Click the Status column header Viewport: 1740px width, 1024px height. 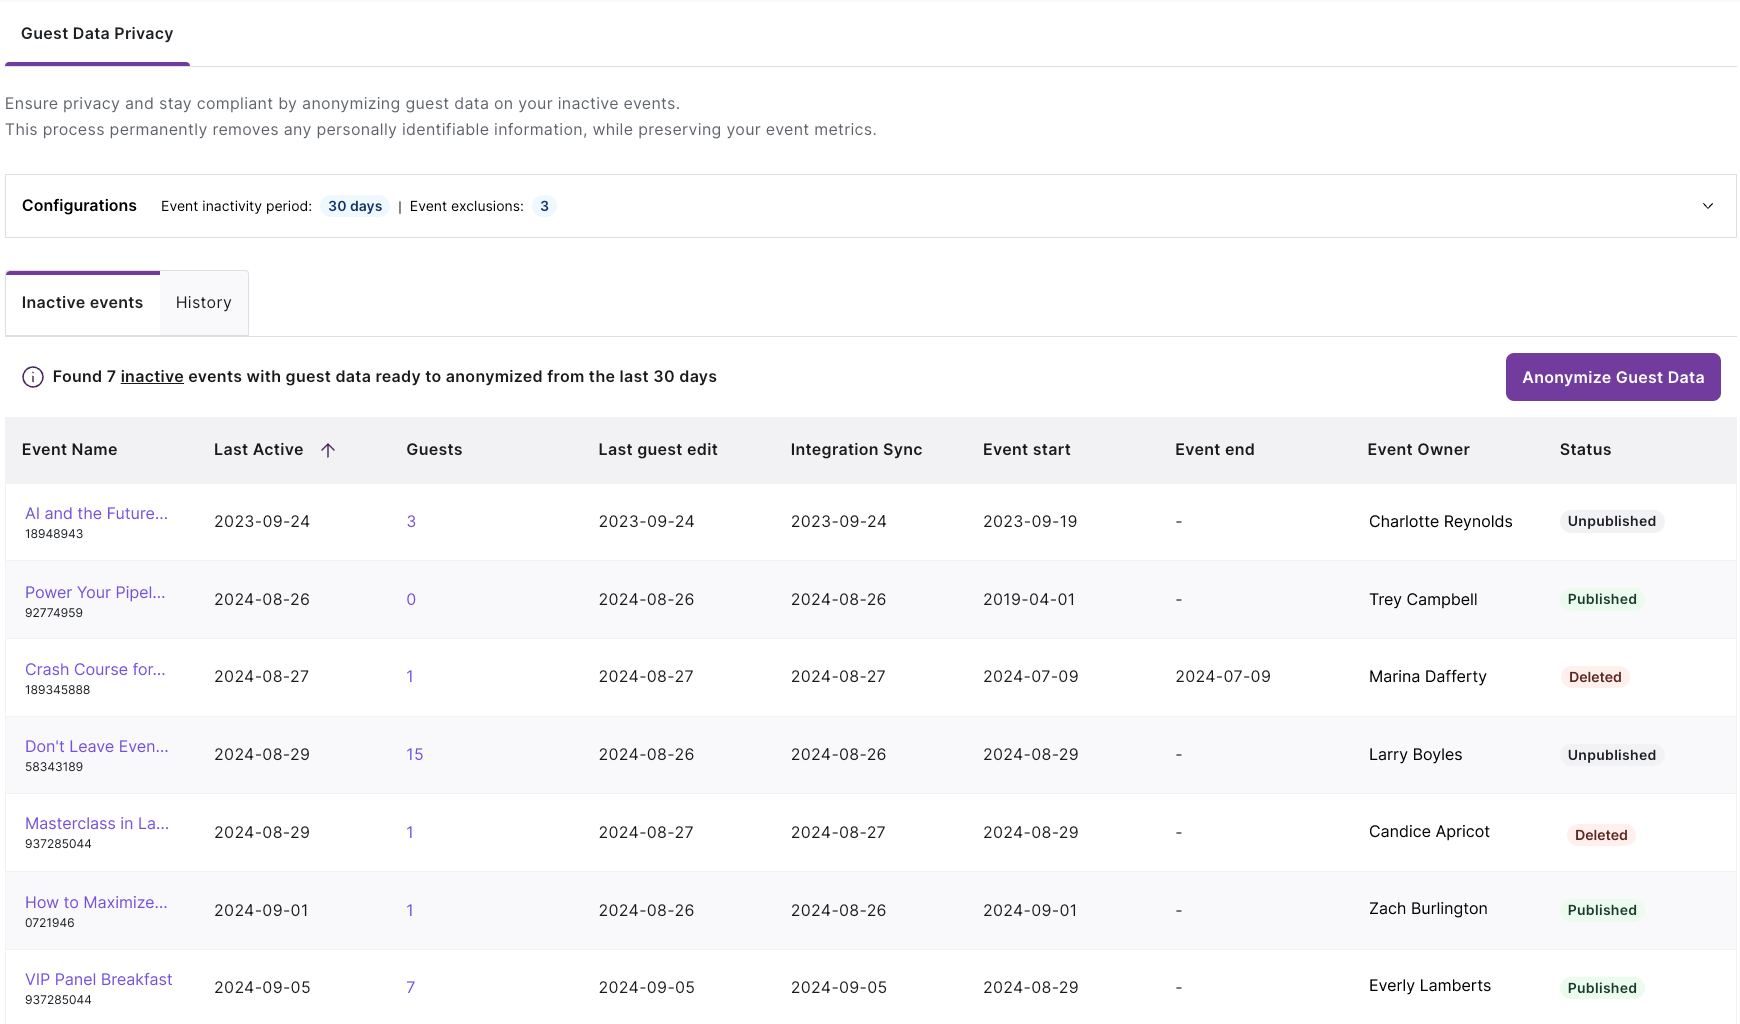coord(1585,450)
